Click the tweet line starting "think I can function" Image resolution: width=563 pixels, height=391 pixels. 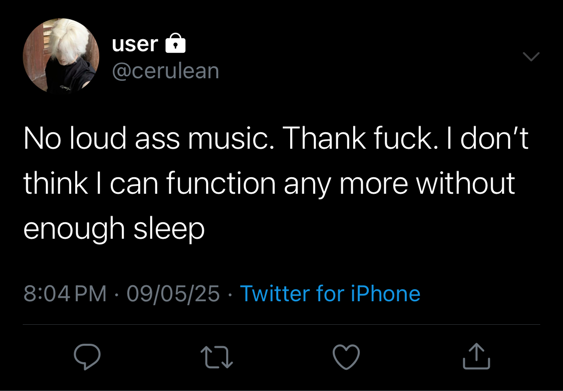tap(269, 183)
